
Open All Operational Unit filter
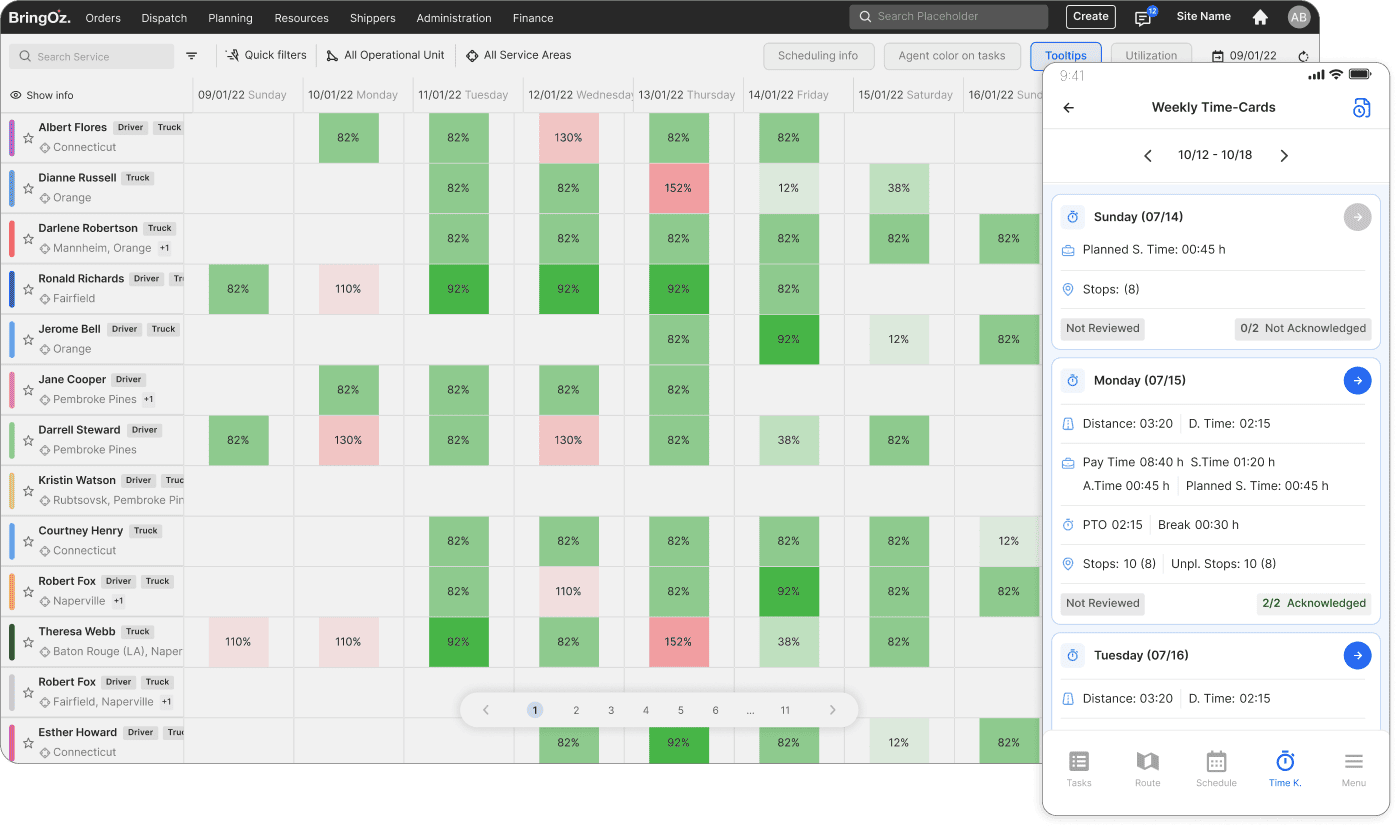point(386,56)
